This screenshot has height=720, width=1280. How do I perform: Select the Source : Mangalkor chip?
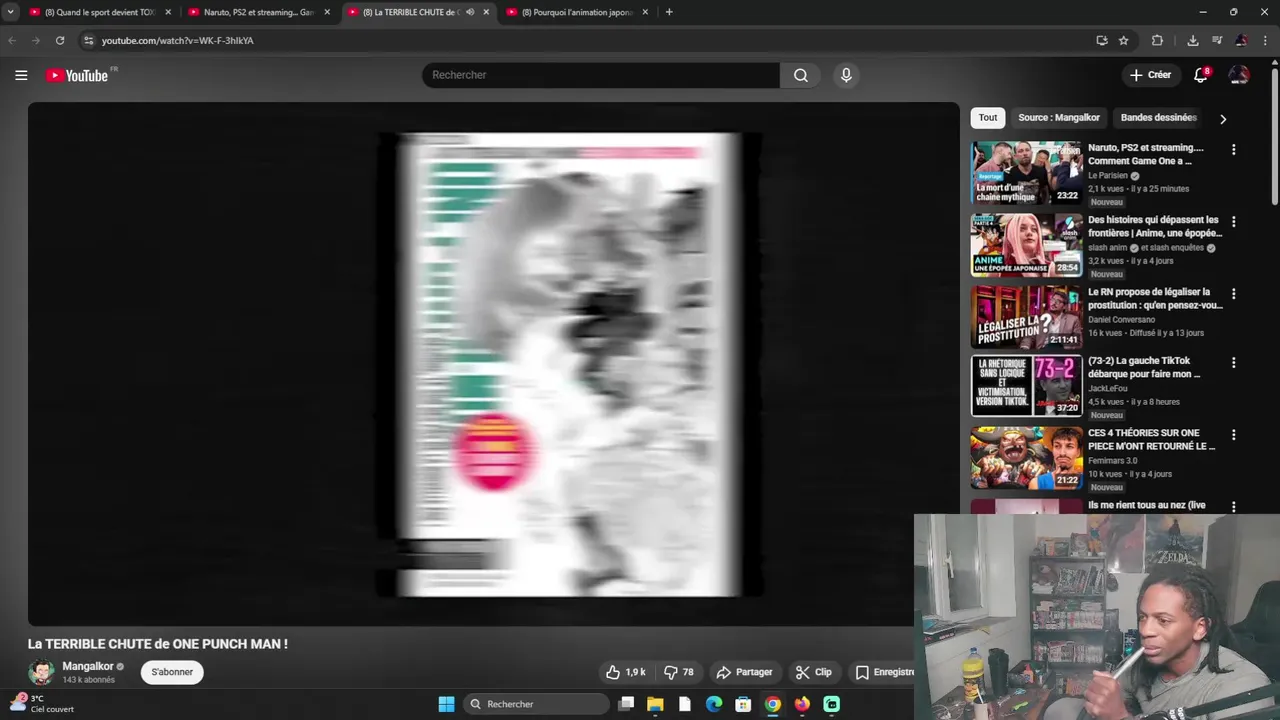pyautogui.click(x=1059, y=118)
